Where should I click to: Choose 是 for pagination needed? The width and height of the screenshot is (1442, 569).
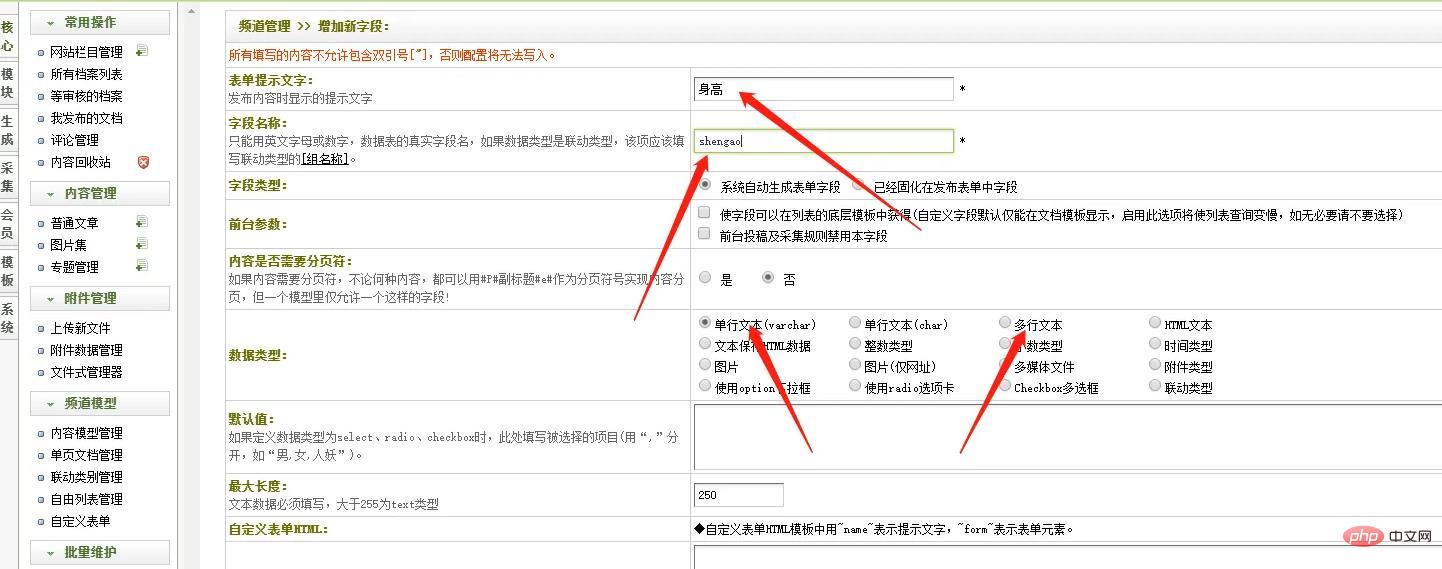click(x=706, y=278)
